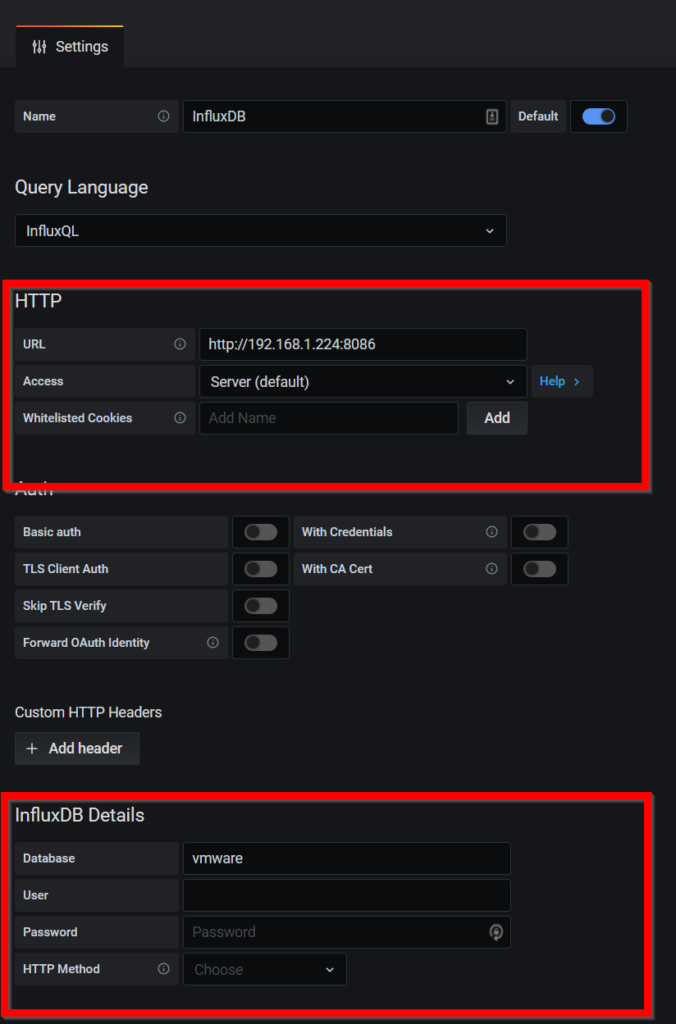Click the info icon beside Name
This screenshot has width=676, height=1024.
point(163,116)
